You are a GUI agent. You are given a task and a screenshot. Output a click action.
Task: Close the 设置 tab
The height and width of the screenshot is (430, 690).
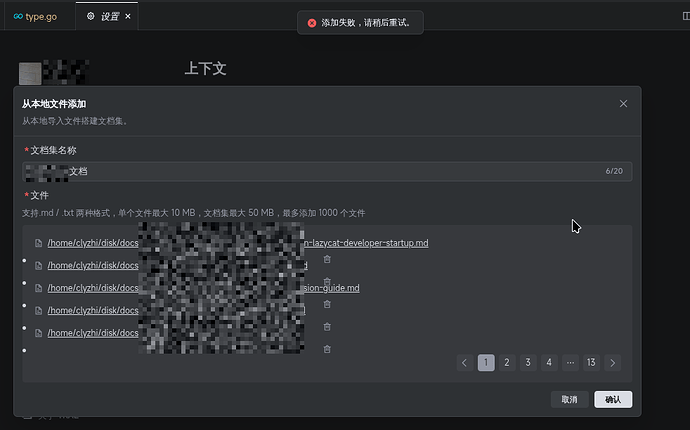click(128, 16)
